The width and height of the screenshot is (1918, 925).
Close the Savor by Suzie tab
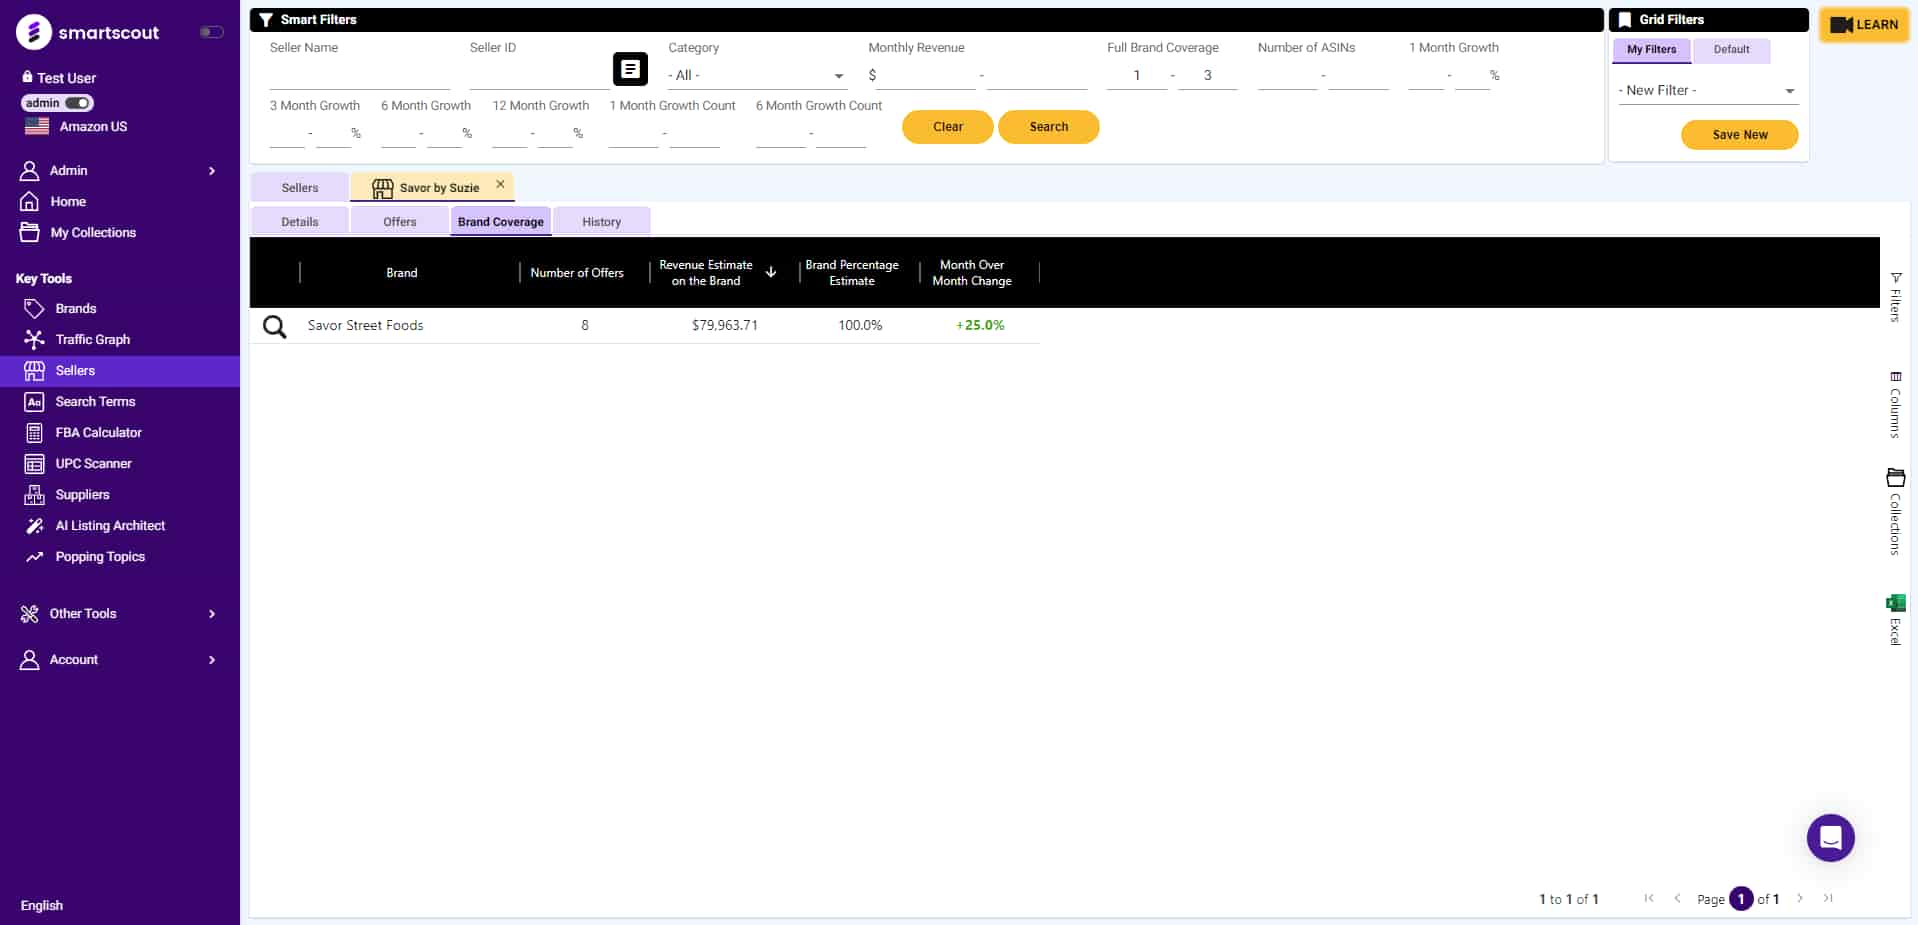(500, 184)
